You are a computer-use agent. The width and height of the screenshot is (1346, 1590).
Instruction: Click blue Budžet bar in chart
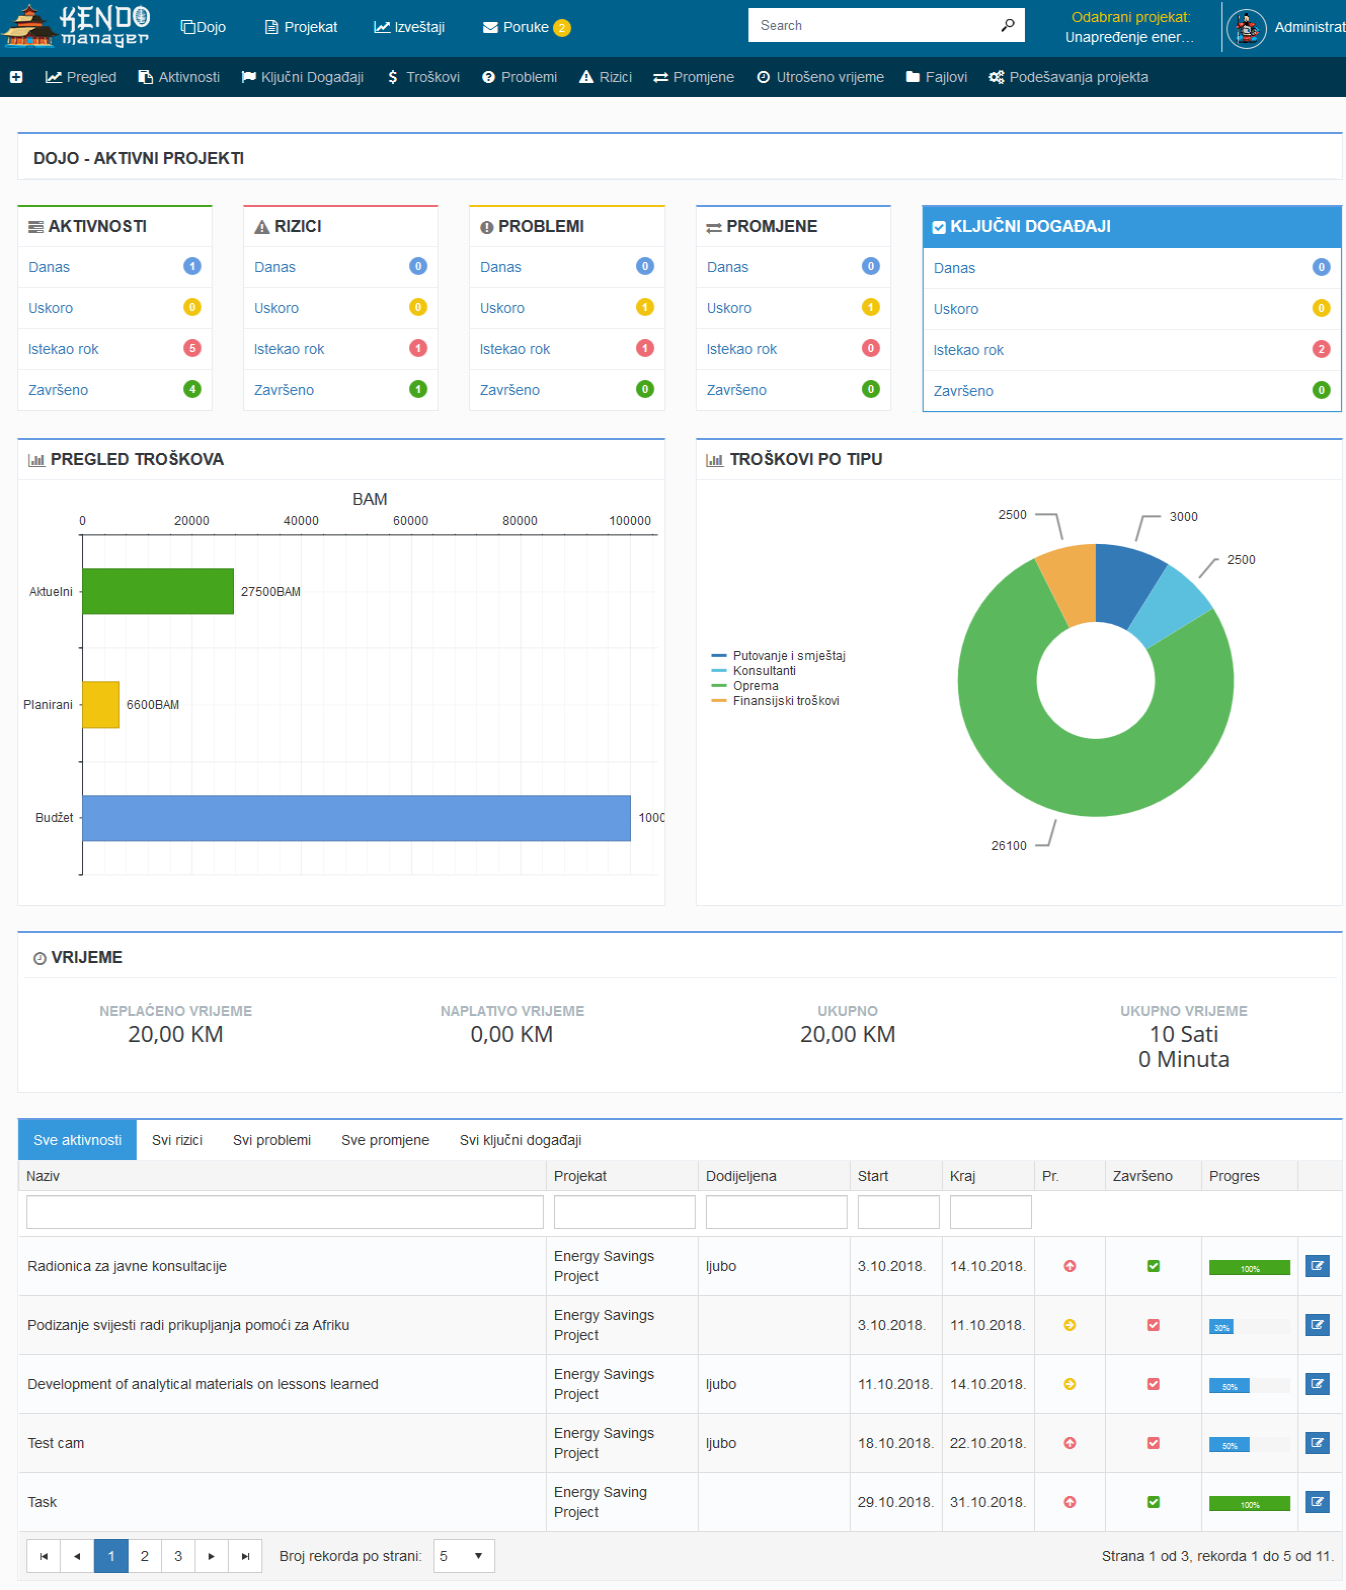click(x=356, y=818)
